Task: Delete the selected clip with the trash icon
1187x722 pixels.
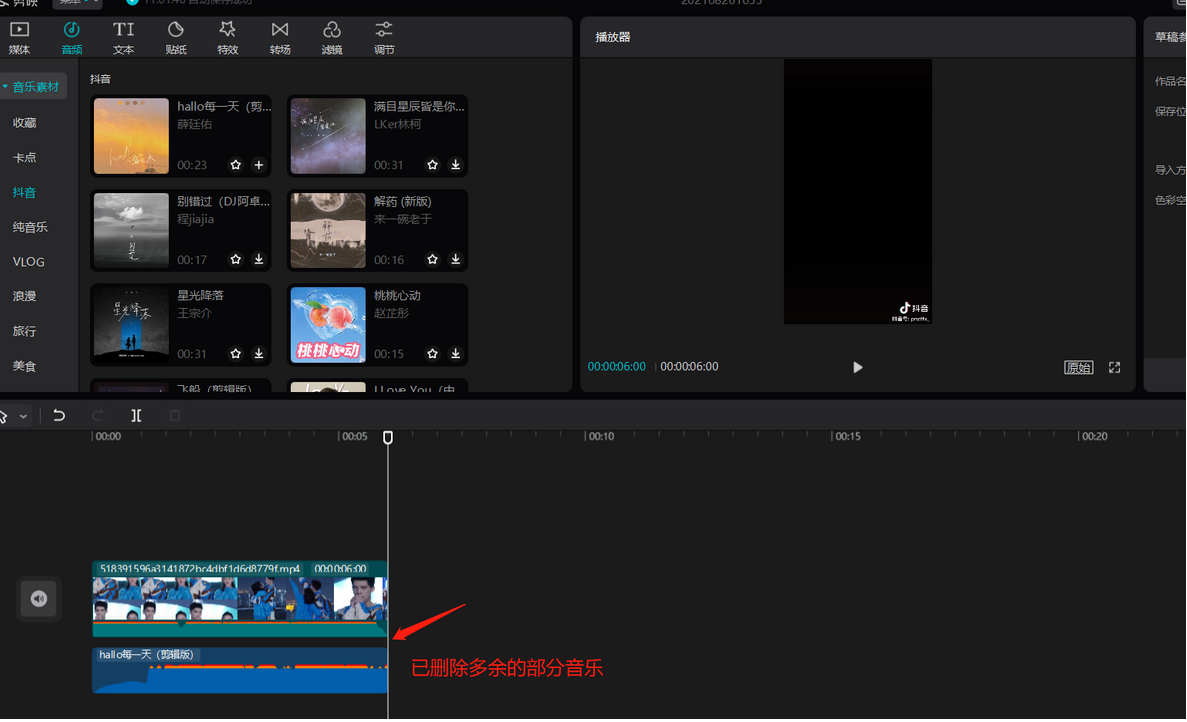Action: [175, 415]
